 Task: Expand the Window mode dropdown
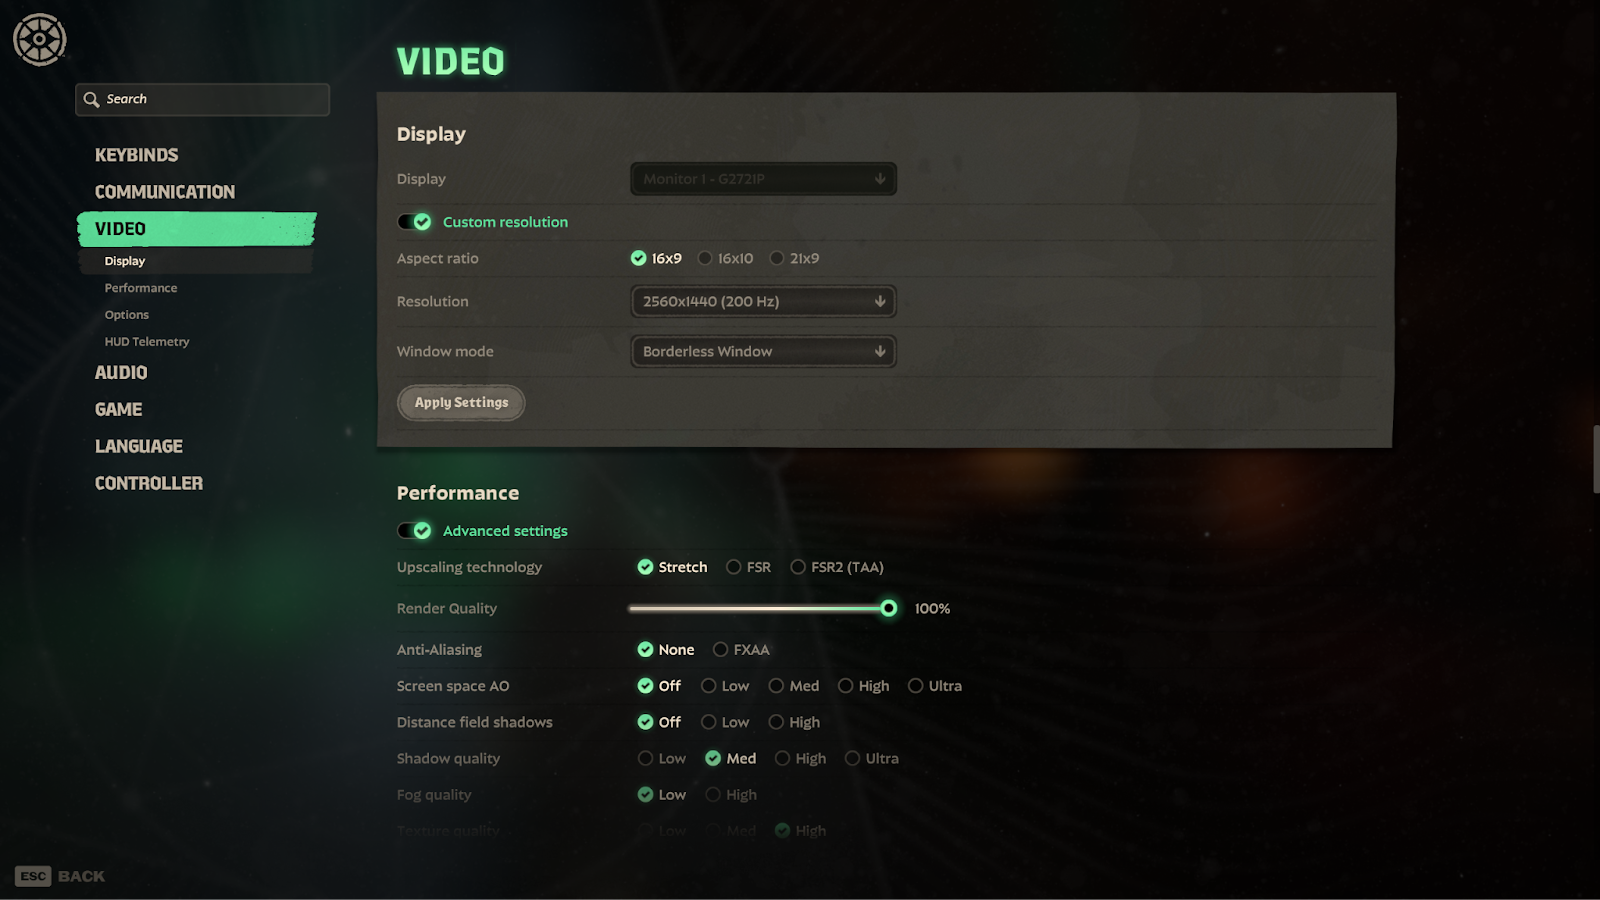coord(763,351)
